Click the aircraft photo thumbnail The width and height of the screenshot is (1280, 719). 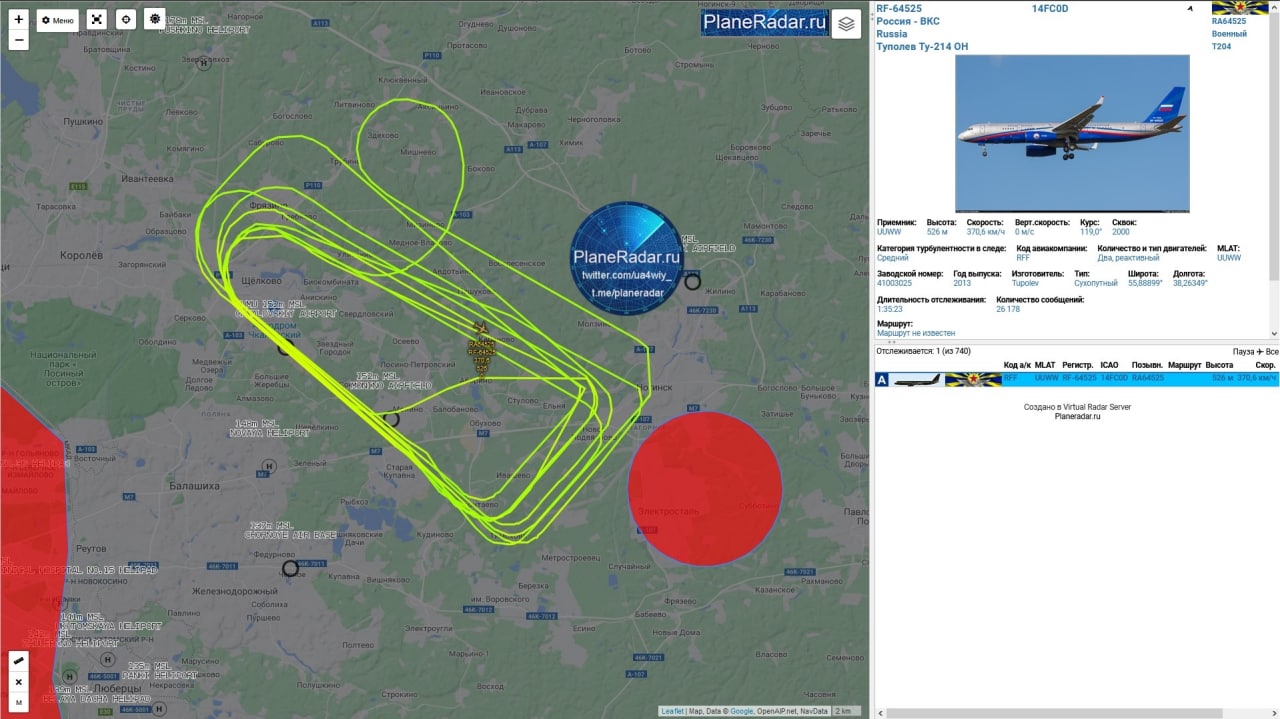[1072, 133]
